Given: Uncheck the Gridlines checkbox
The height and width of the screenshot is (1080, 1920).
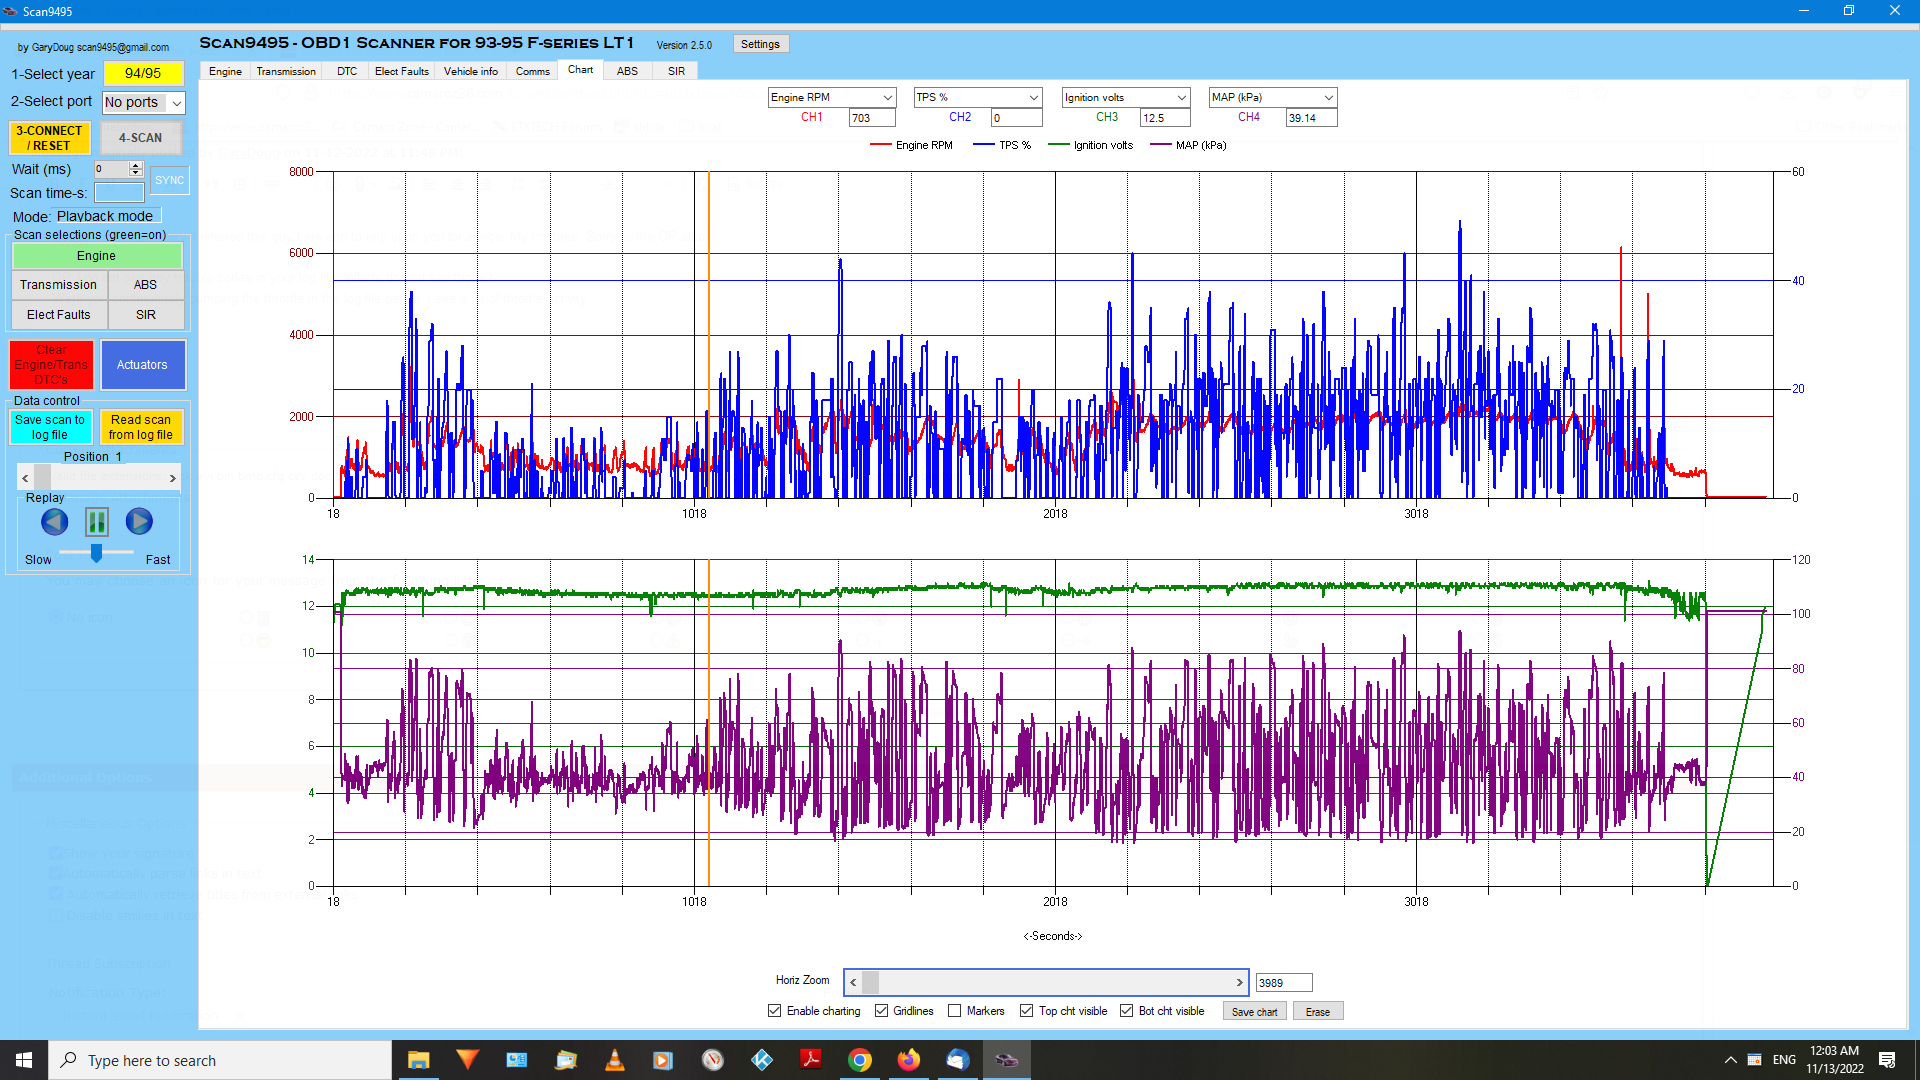Looking at the screenshot, I should pos(881,1011).
